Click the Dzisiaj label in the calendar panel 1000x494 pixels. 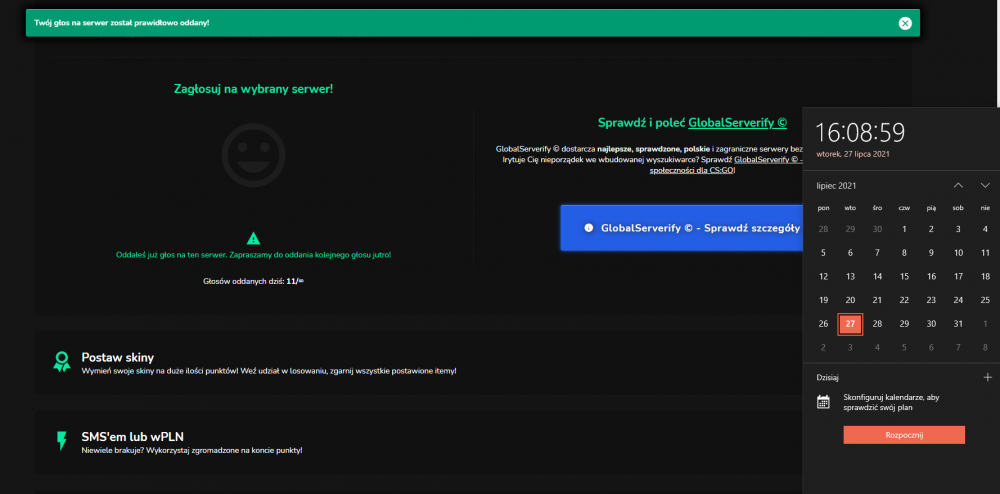coord(827,377)
